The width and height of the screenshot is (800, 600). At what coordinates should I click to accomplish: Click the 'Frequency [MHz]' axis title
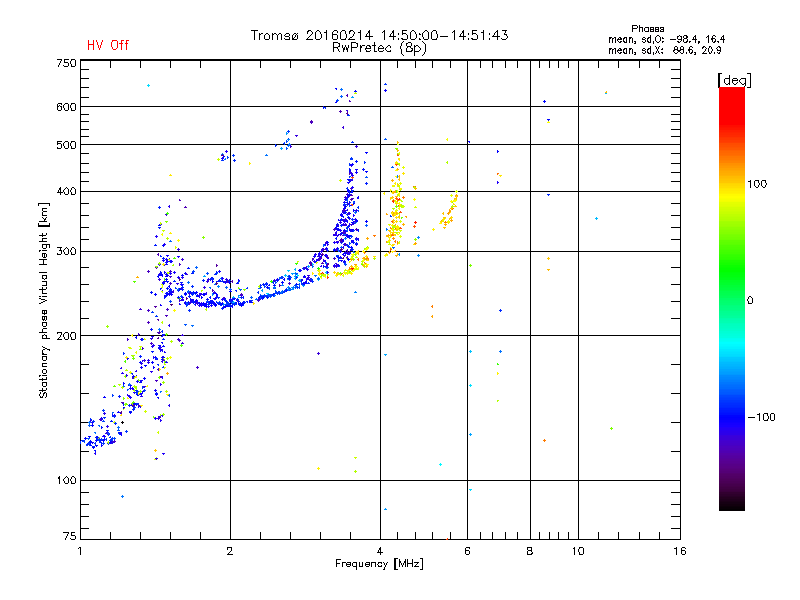[x=379, y=564]
